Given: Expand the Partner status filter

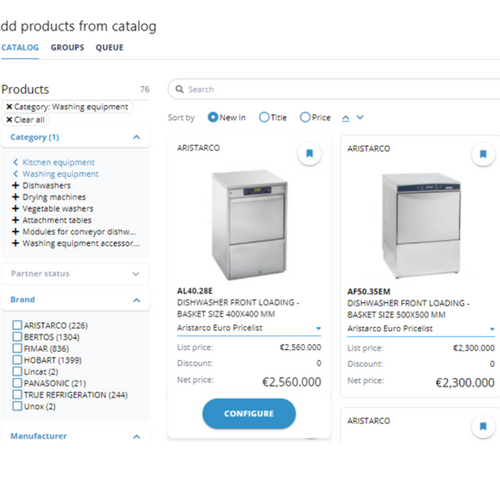Looking at the screenshot, I should [x=75, y=274].
